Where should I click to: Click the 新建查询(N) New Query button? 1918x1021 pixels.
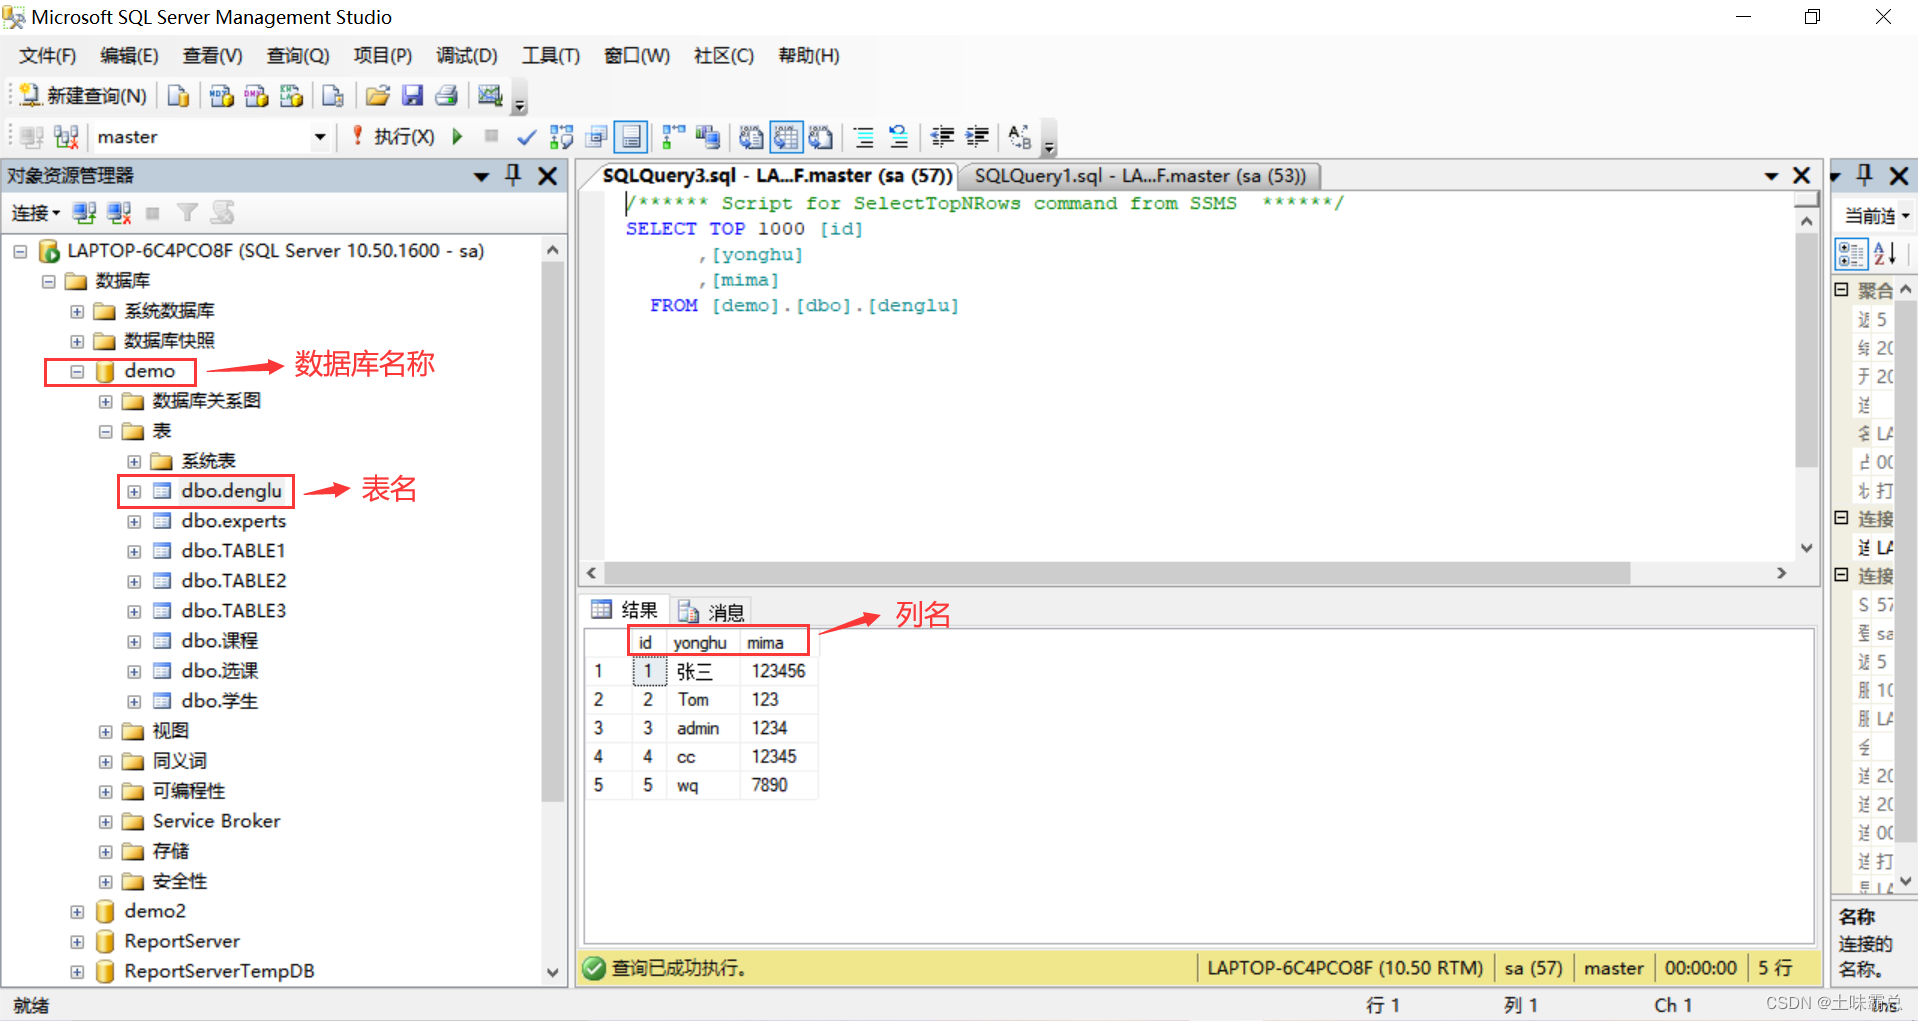80,95
